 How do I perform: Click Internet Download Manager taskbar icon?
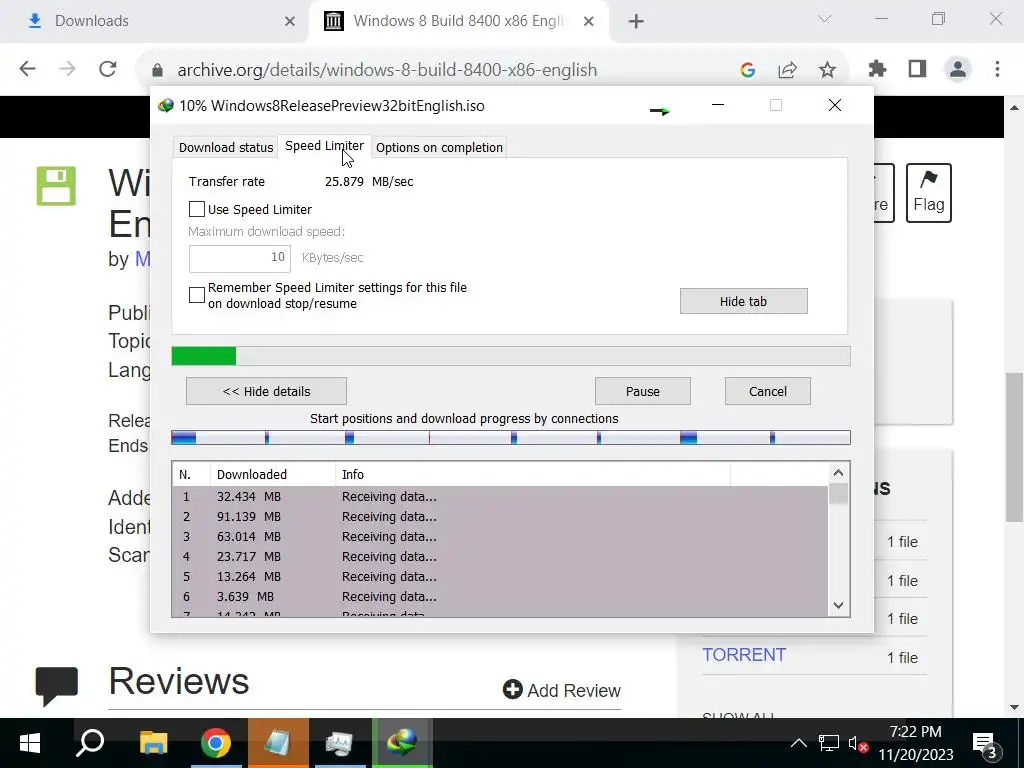coord(402,743)
